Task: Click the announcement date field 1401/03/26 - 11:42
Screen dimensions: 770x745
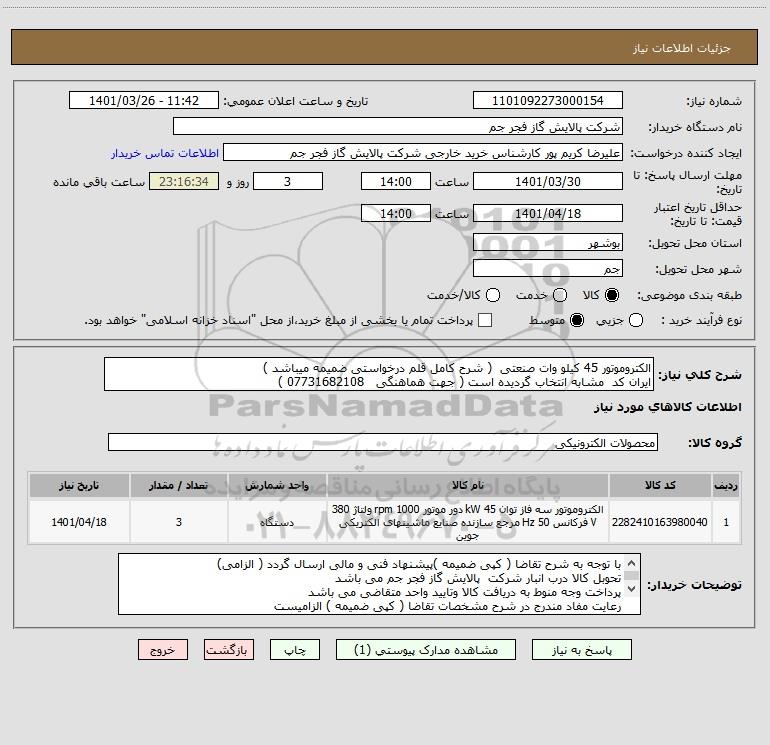Action: 144,100
